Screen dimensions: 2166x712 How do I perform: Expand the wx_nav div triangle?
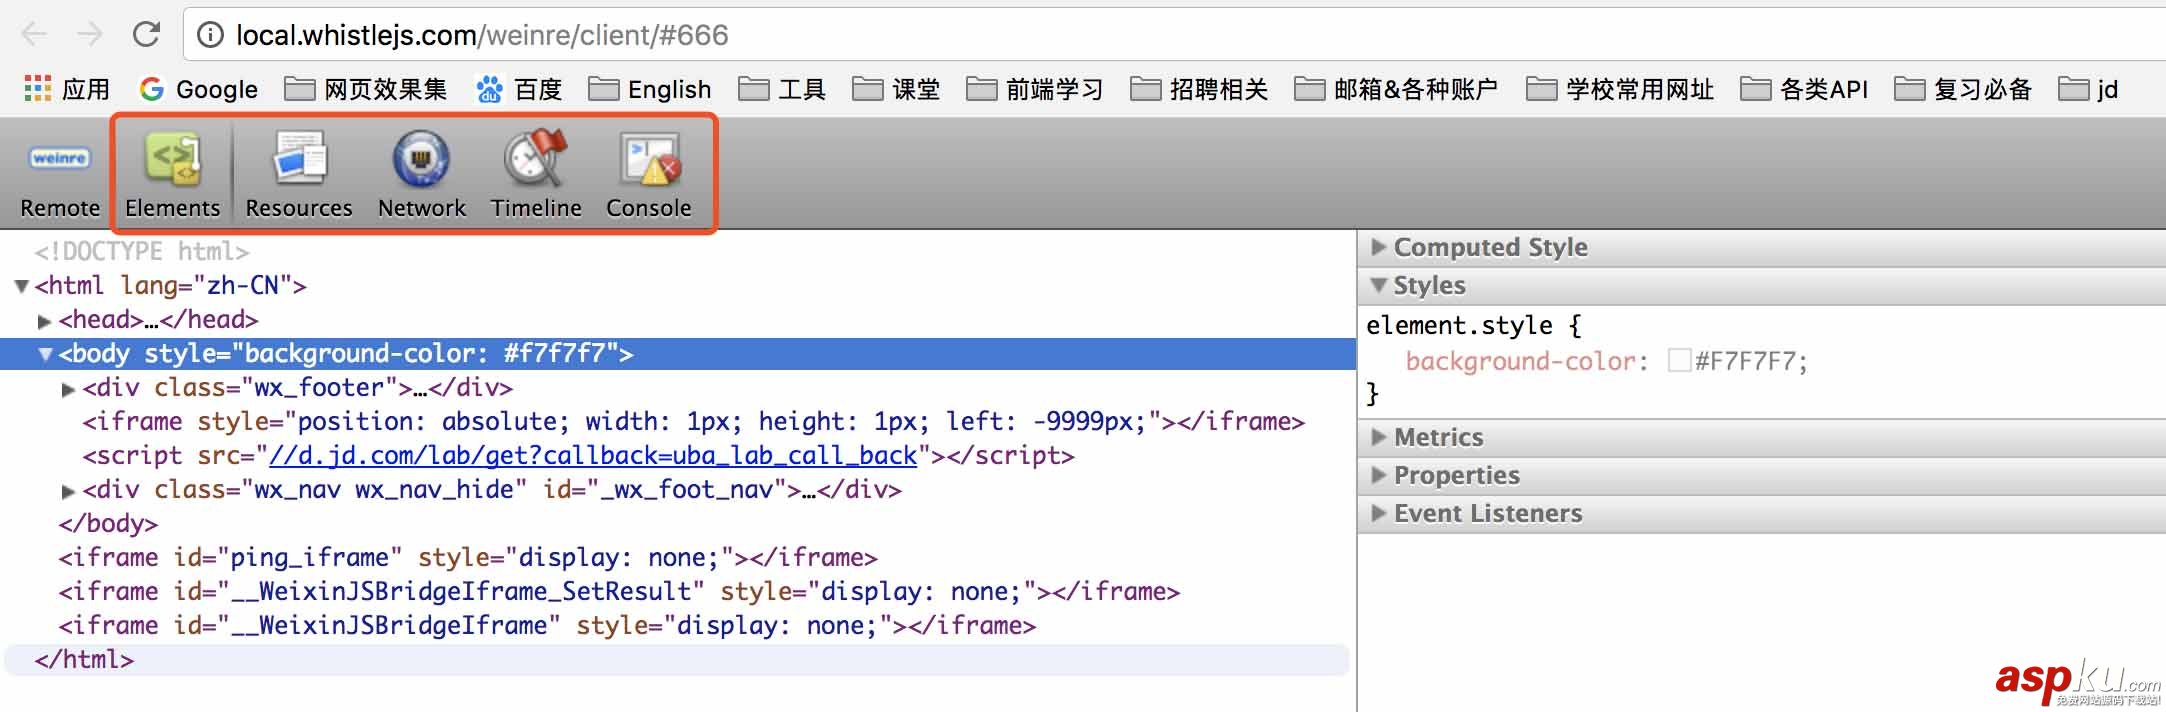click(x=68, y=491)
